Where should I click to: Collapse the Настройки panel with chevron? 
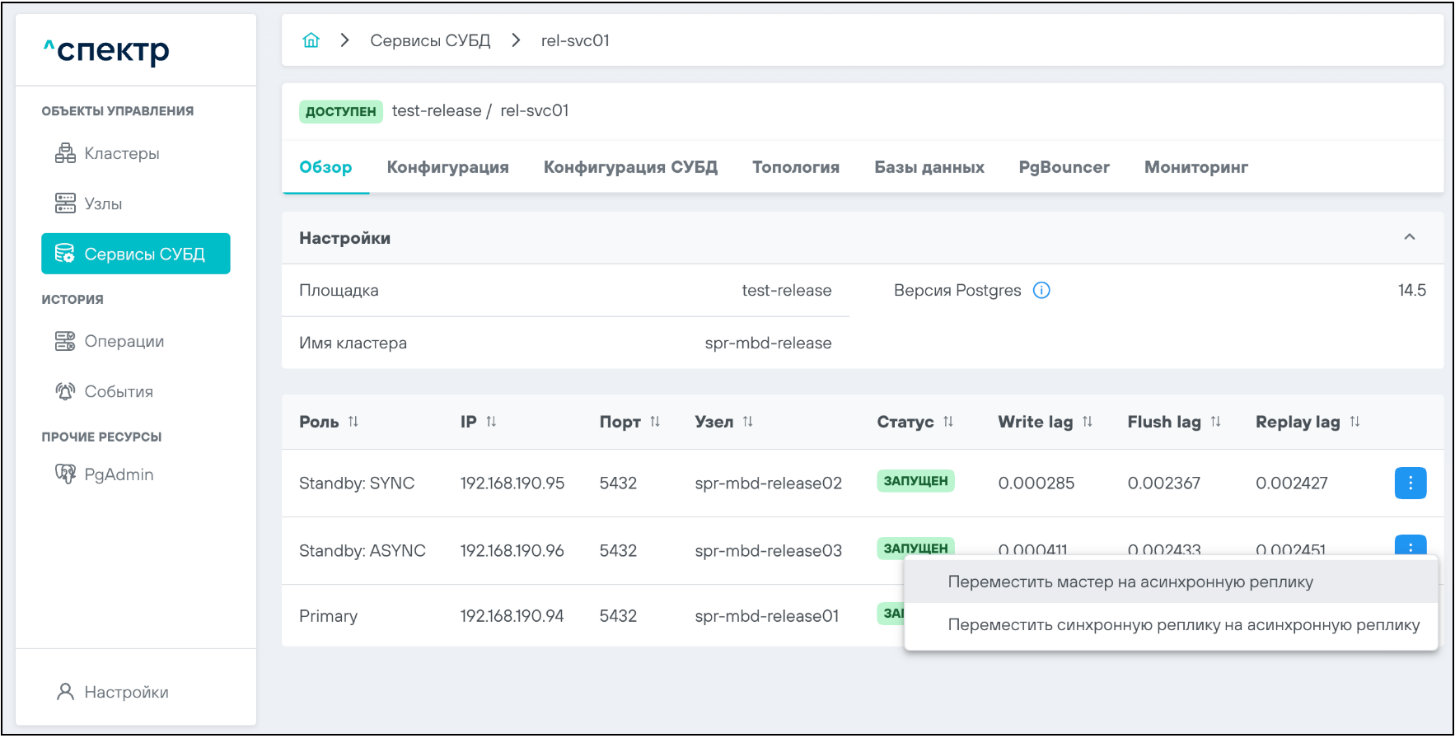[1409, 238]
